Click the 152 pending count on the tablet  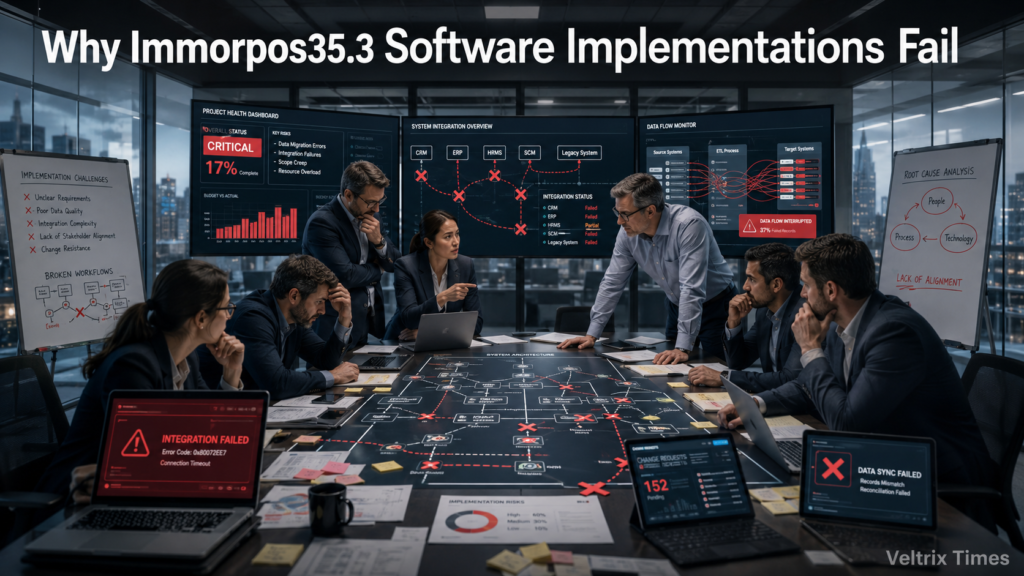click(655, 485)
